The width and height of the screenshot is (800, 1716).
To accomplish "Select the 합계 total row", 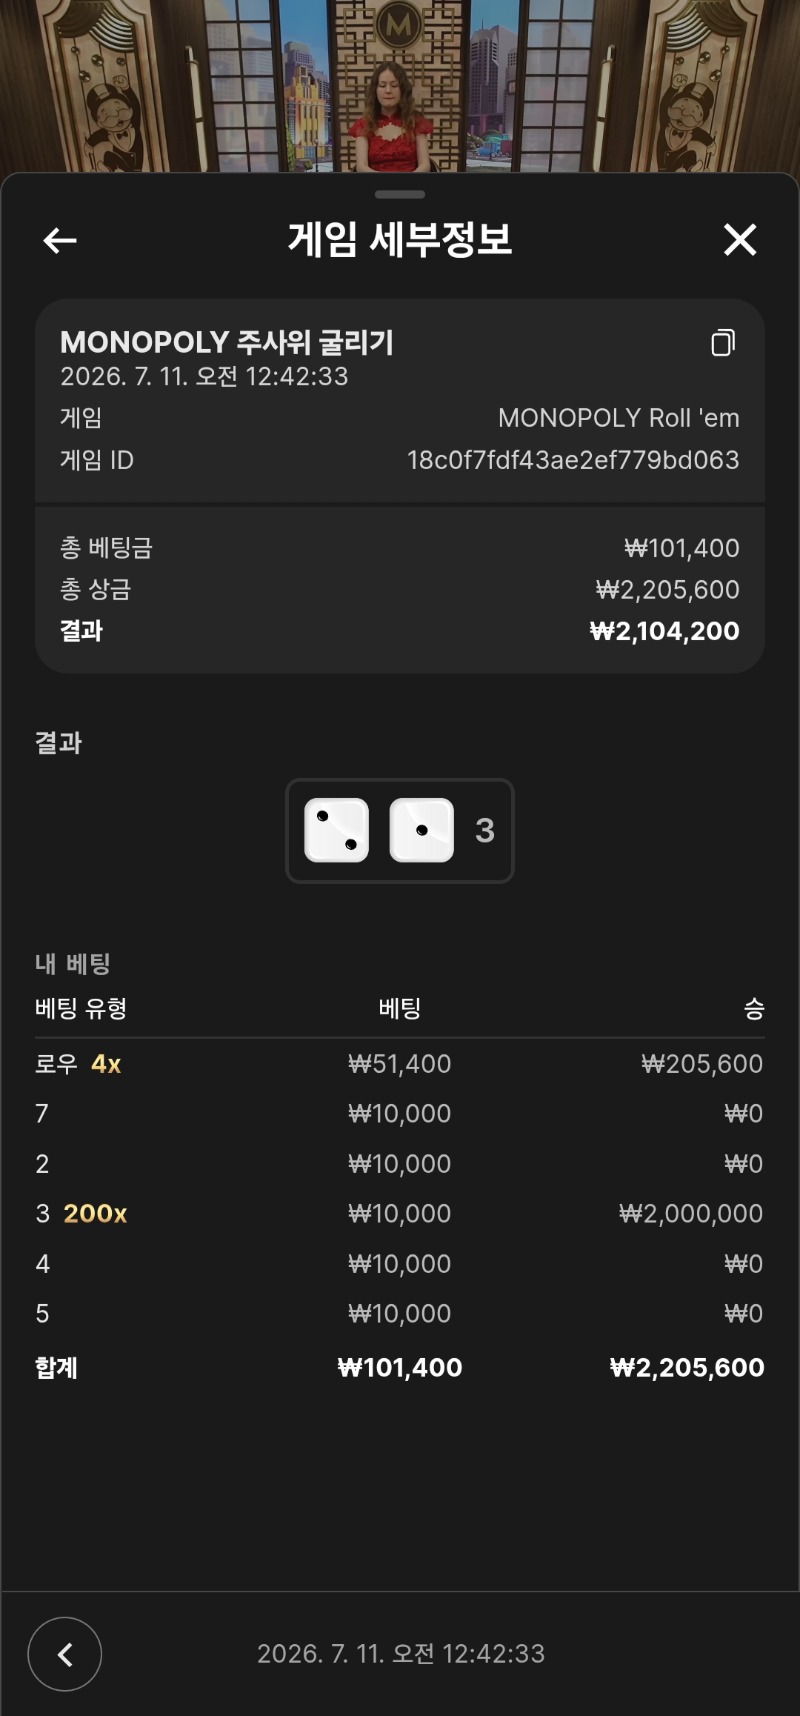I will coord(400,1367).
